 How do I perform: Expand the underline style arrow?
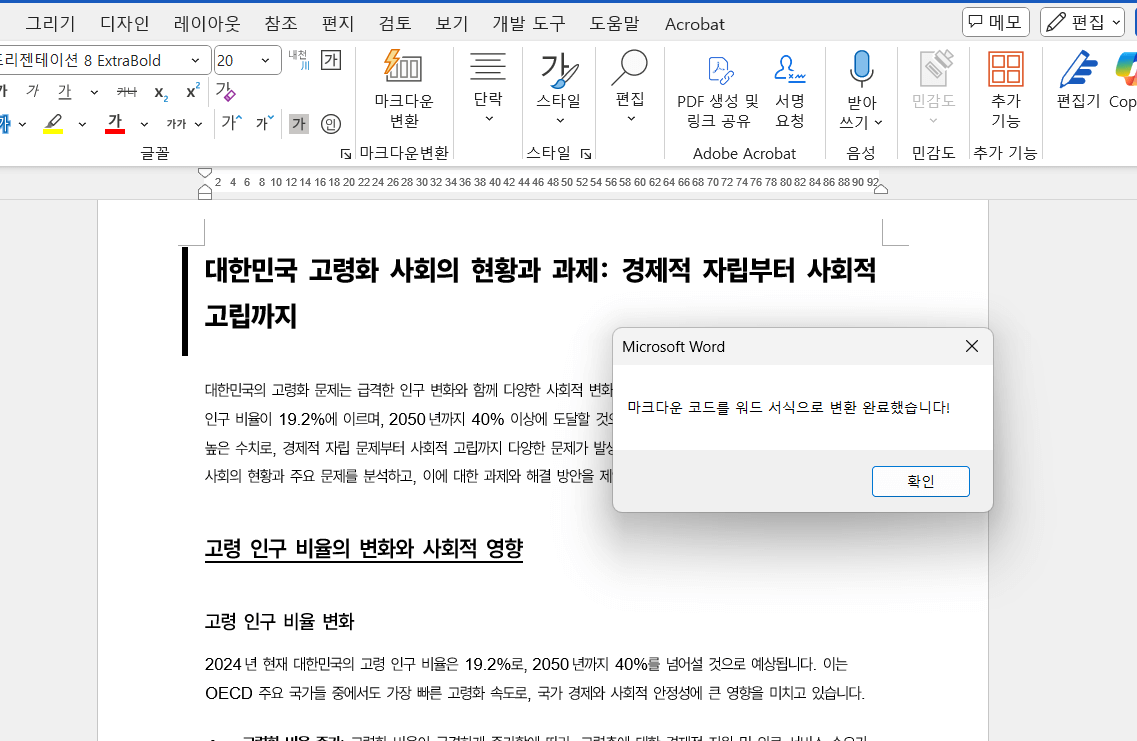[94, 92]
